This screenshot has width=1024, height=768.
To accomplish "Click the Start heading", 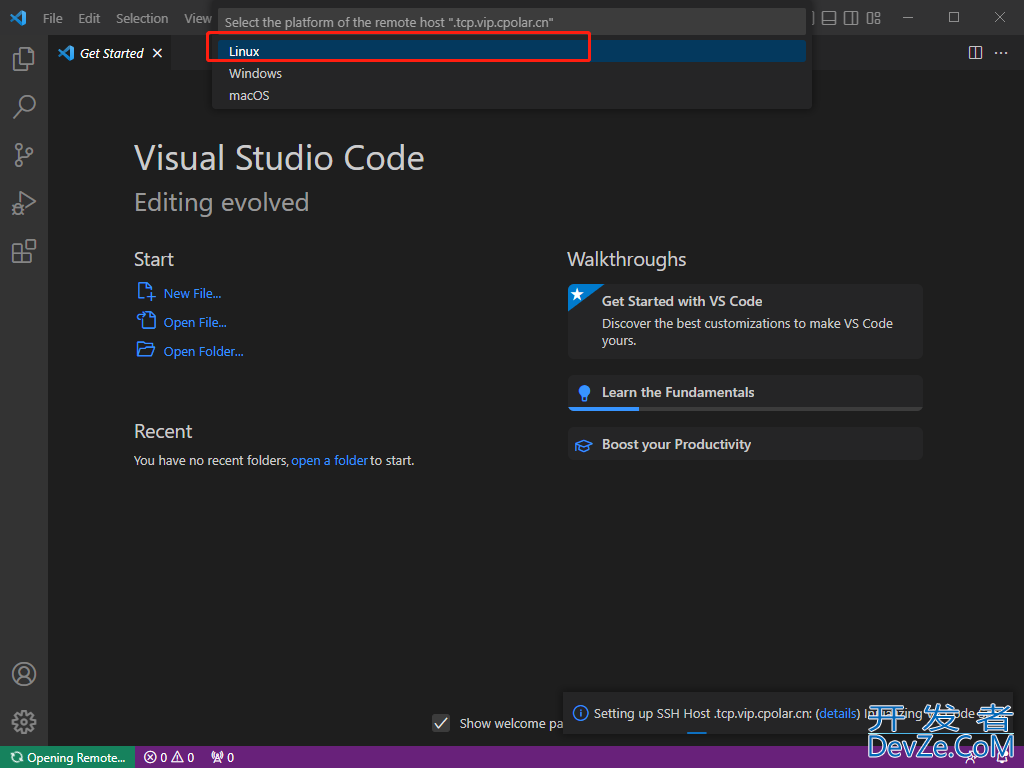I will [x=153, y=259].
